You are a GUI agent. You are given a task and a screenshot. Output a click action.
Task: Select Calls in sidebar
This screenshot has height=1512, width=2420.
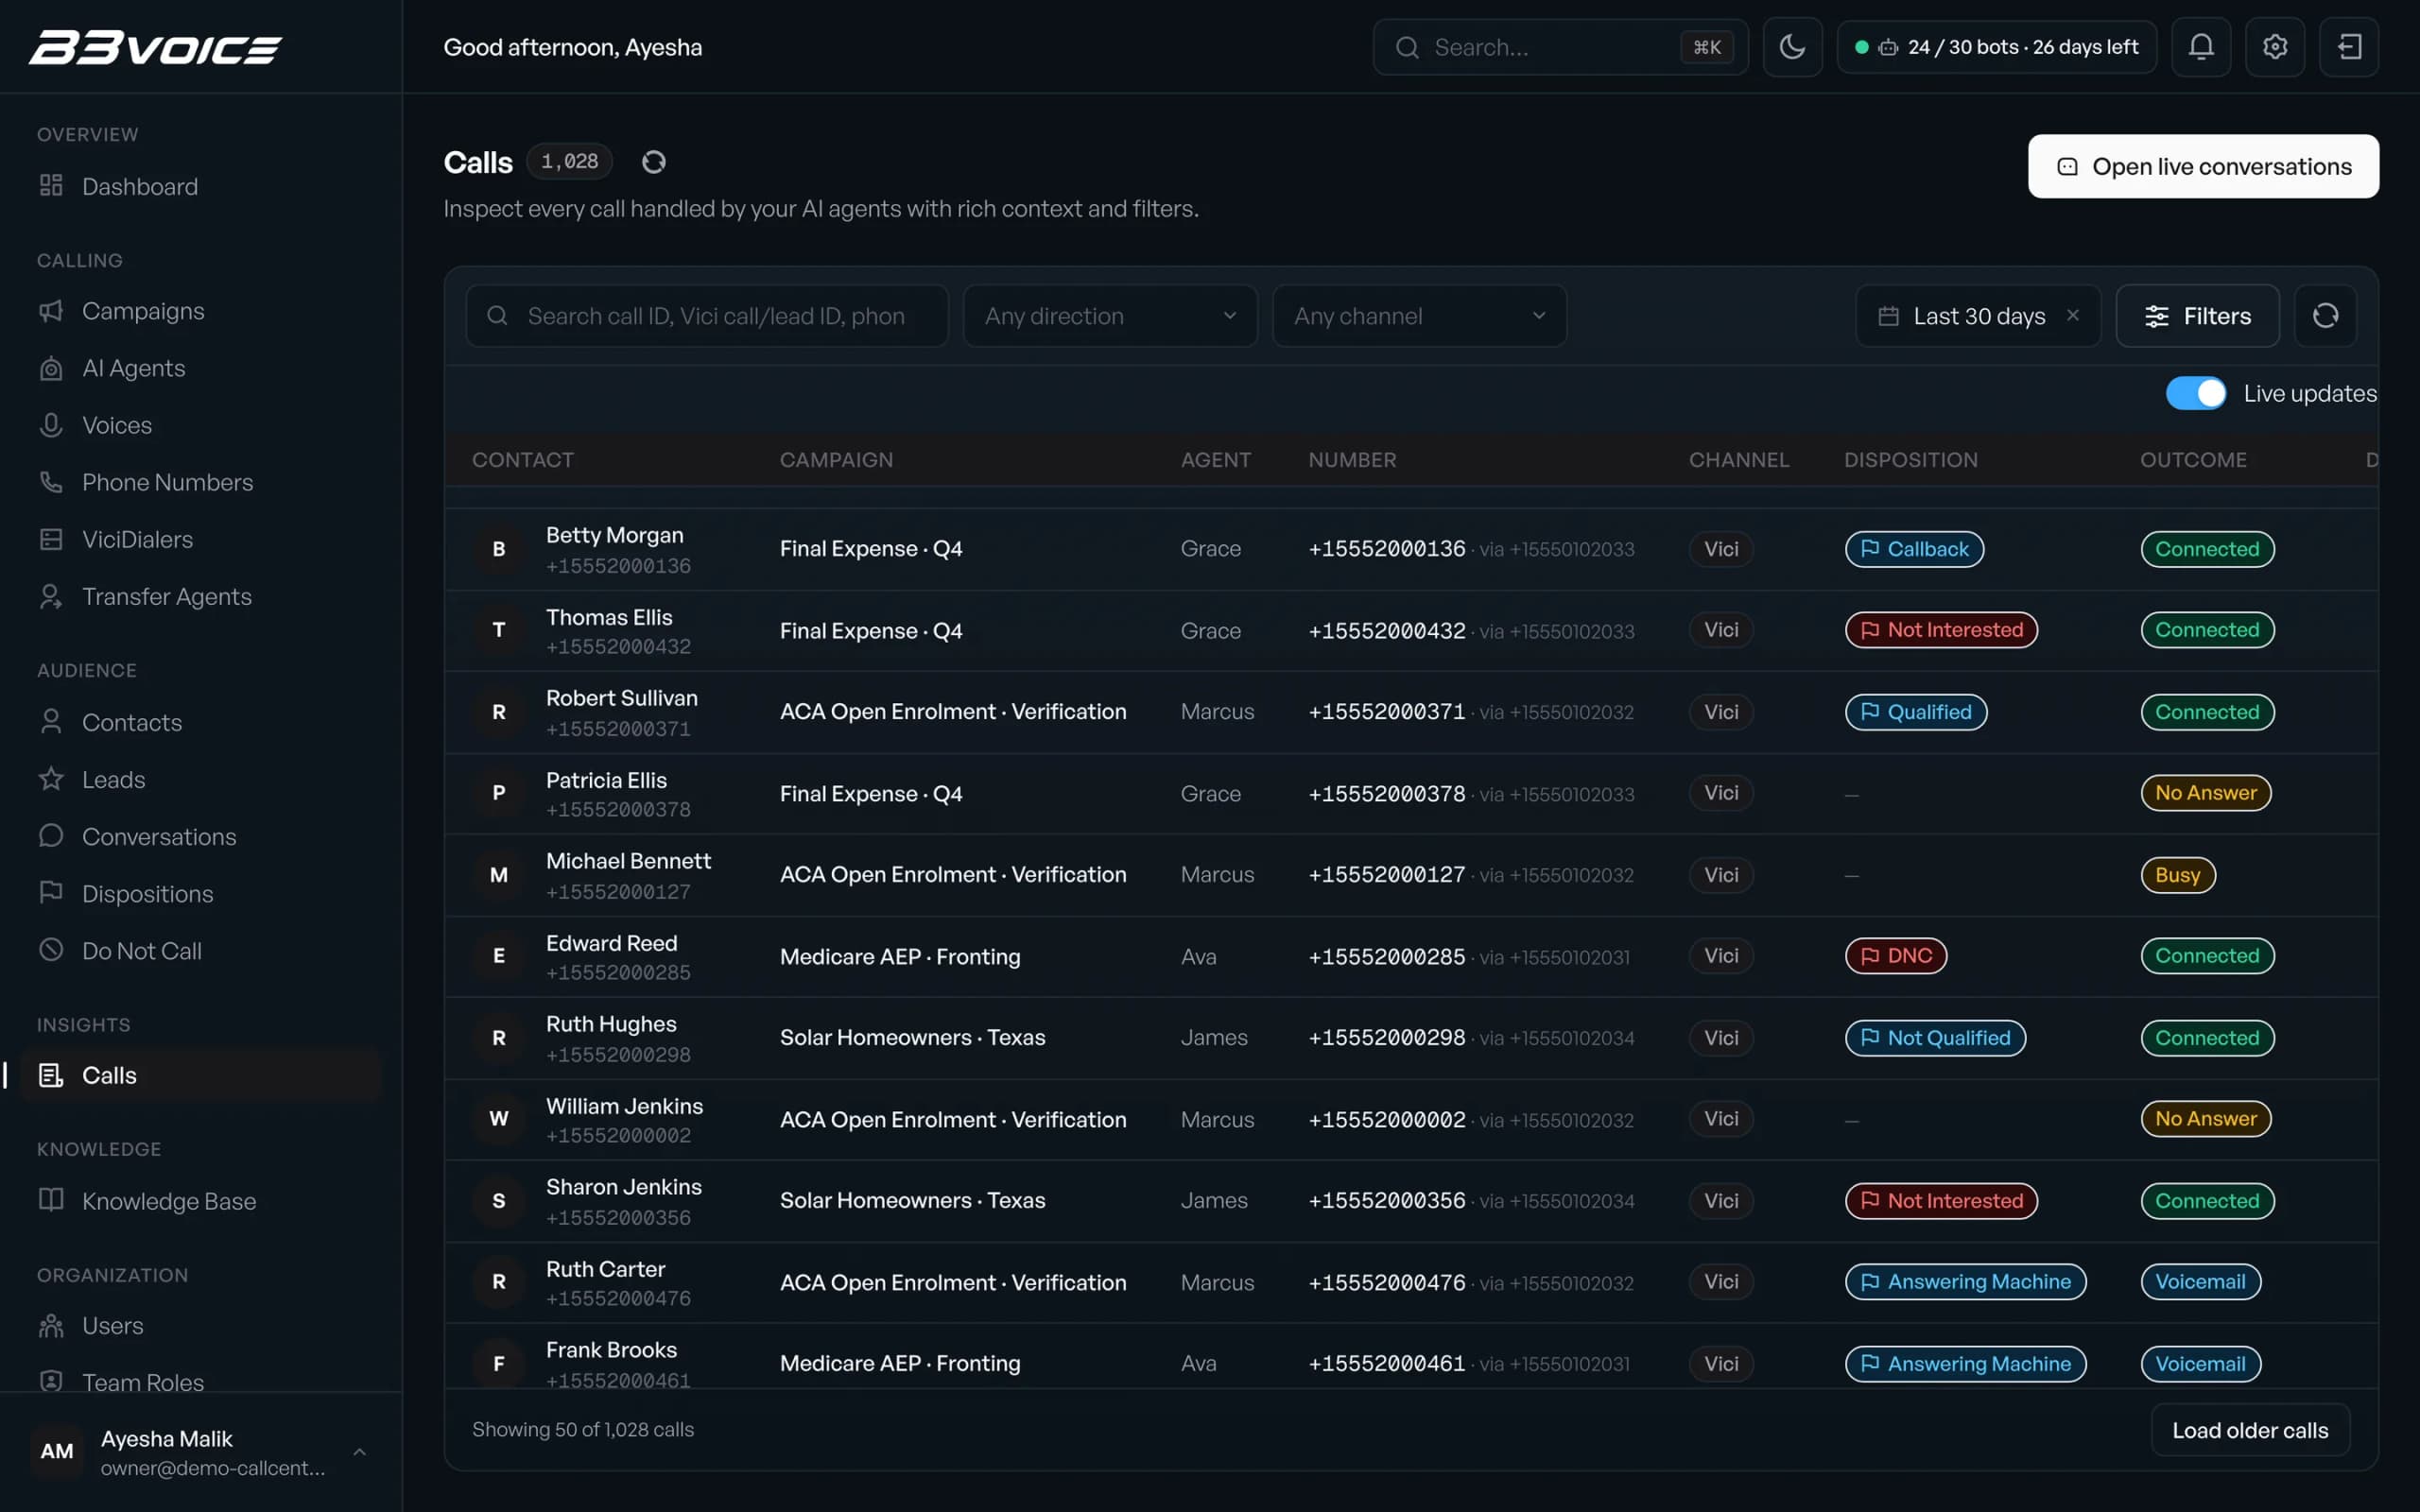(x=200, y=1075)
